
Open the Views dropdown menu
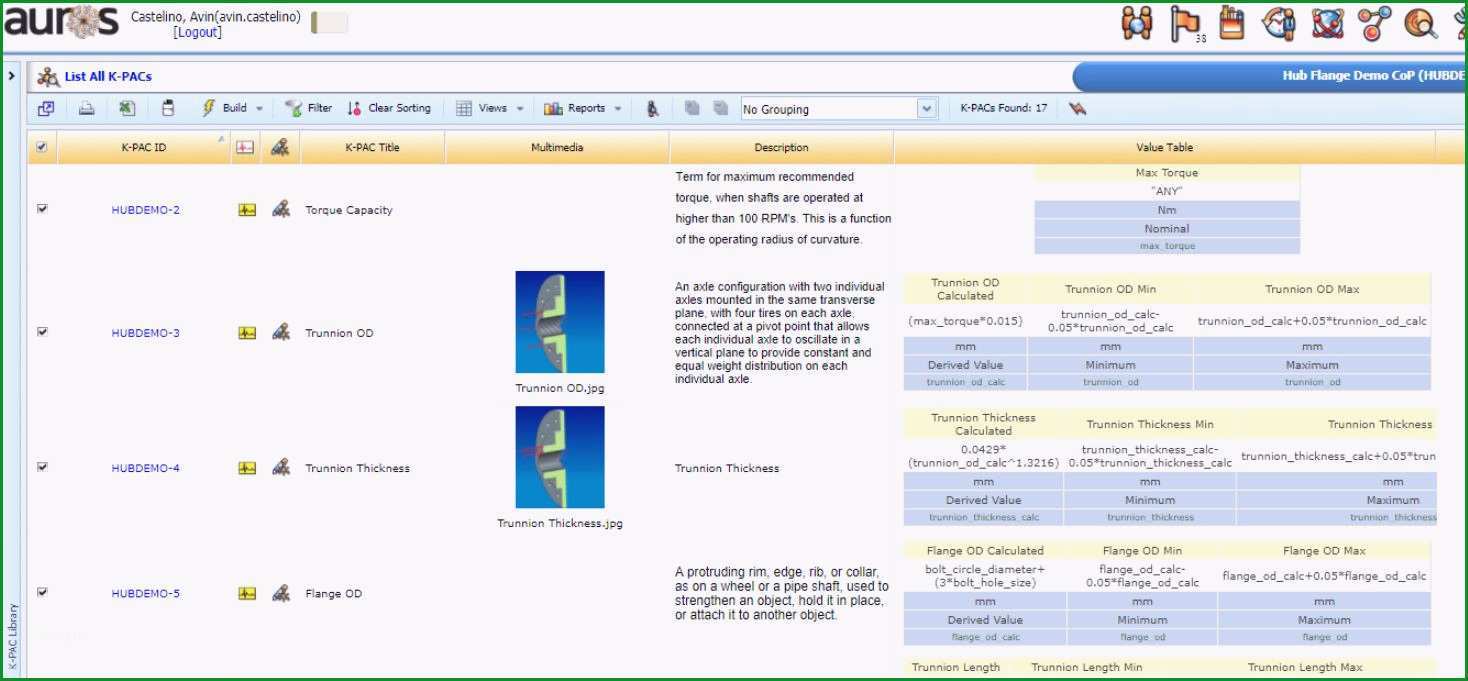click(x=490, y=108)
